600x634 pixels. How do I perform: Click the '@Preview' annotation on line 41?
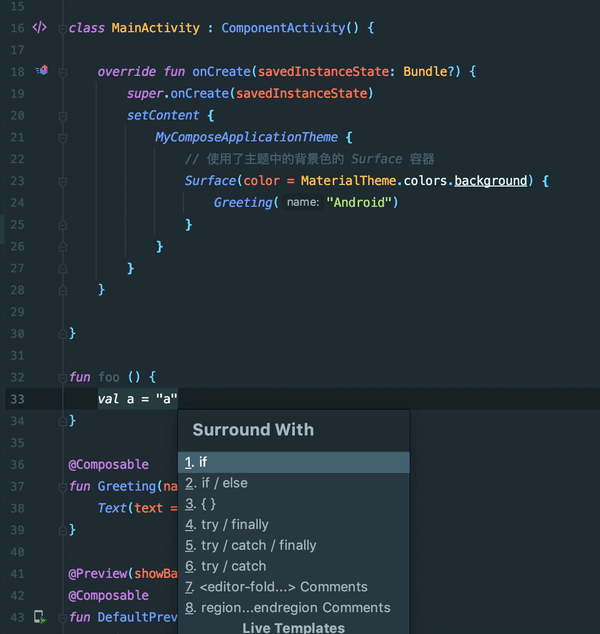point(97,574)
